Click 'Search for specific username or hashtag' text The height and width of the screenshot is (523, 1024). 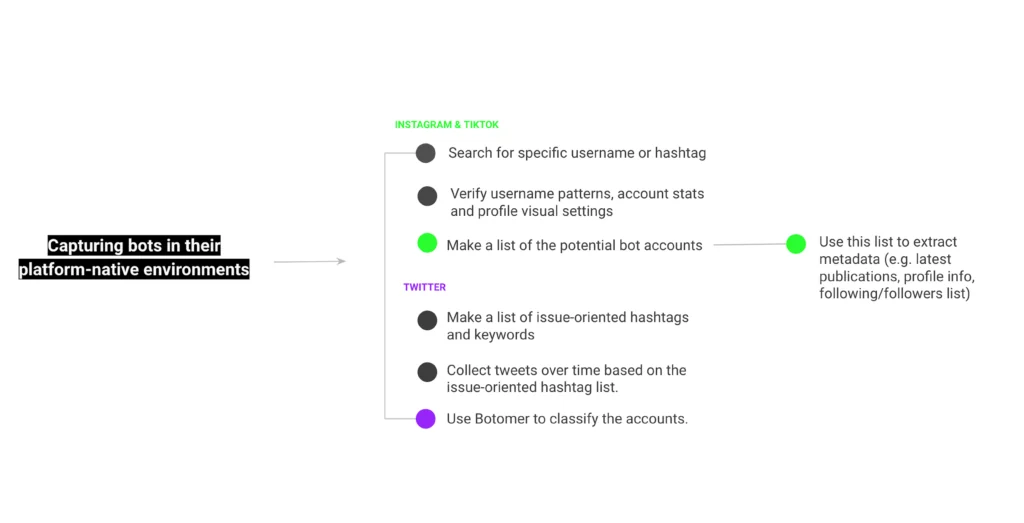point(577,153)
